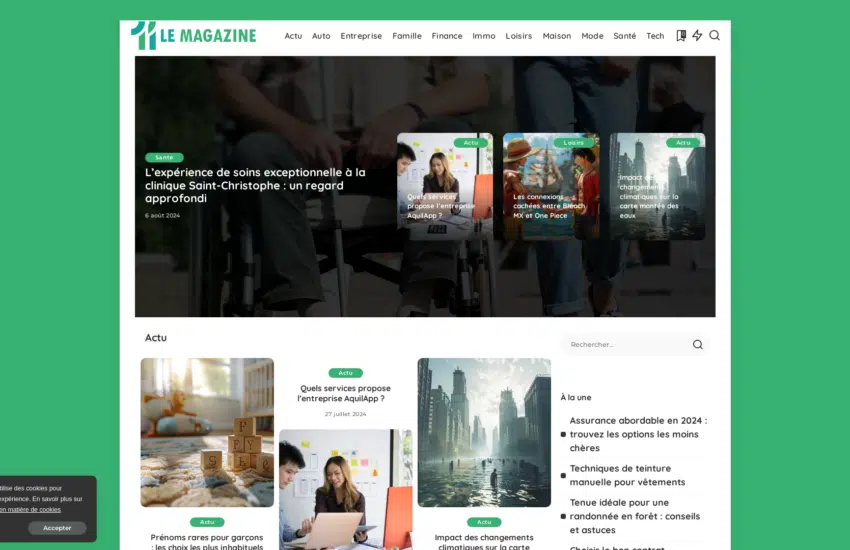Open the bookmarks icon in header
This screenshot has width=850, height=550.
tap(681, 36)
